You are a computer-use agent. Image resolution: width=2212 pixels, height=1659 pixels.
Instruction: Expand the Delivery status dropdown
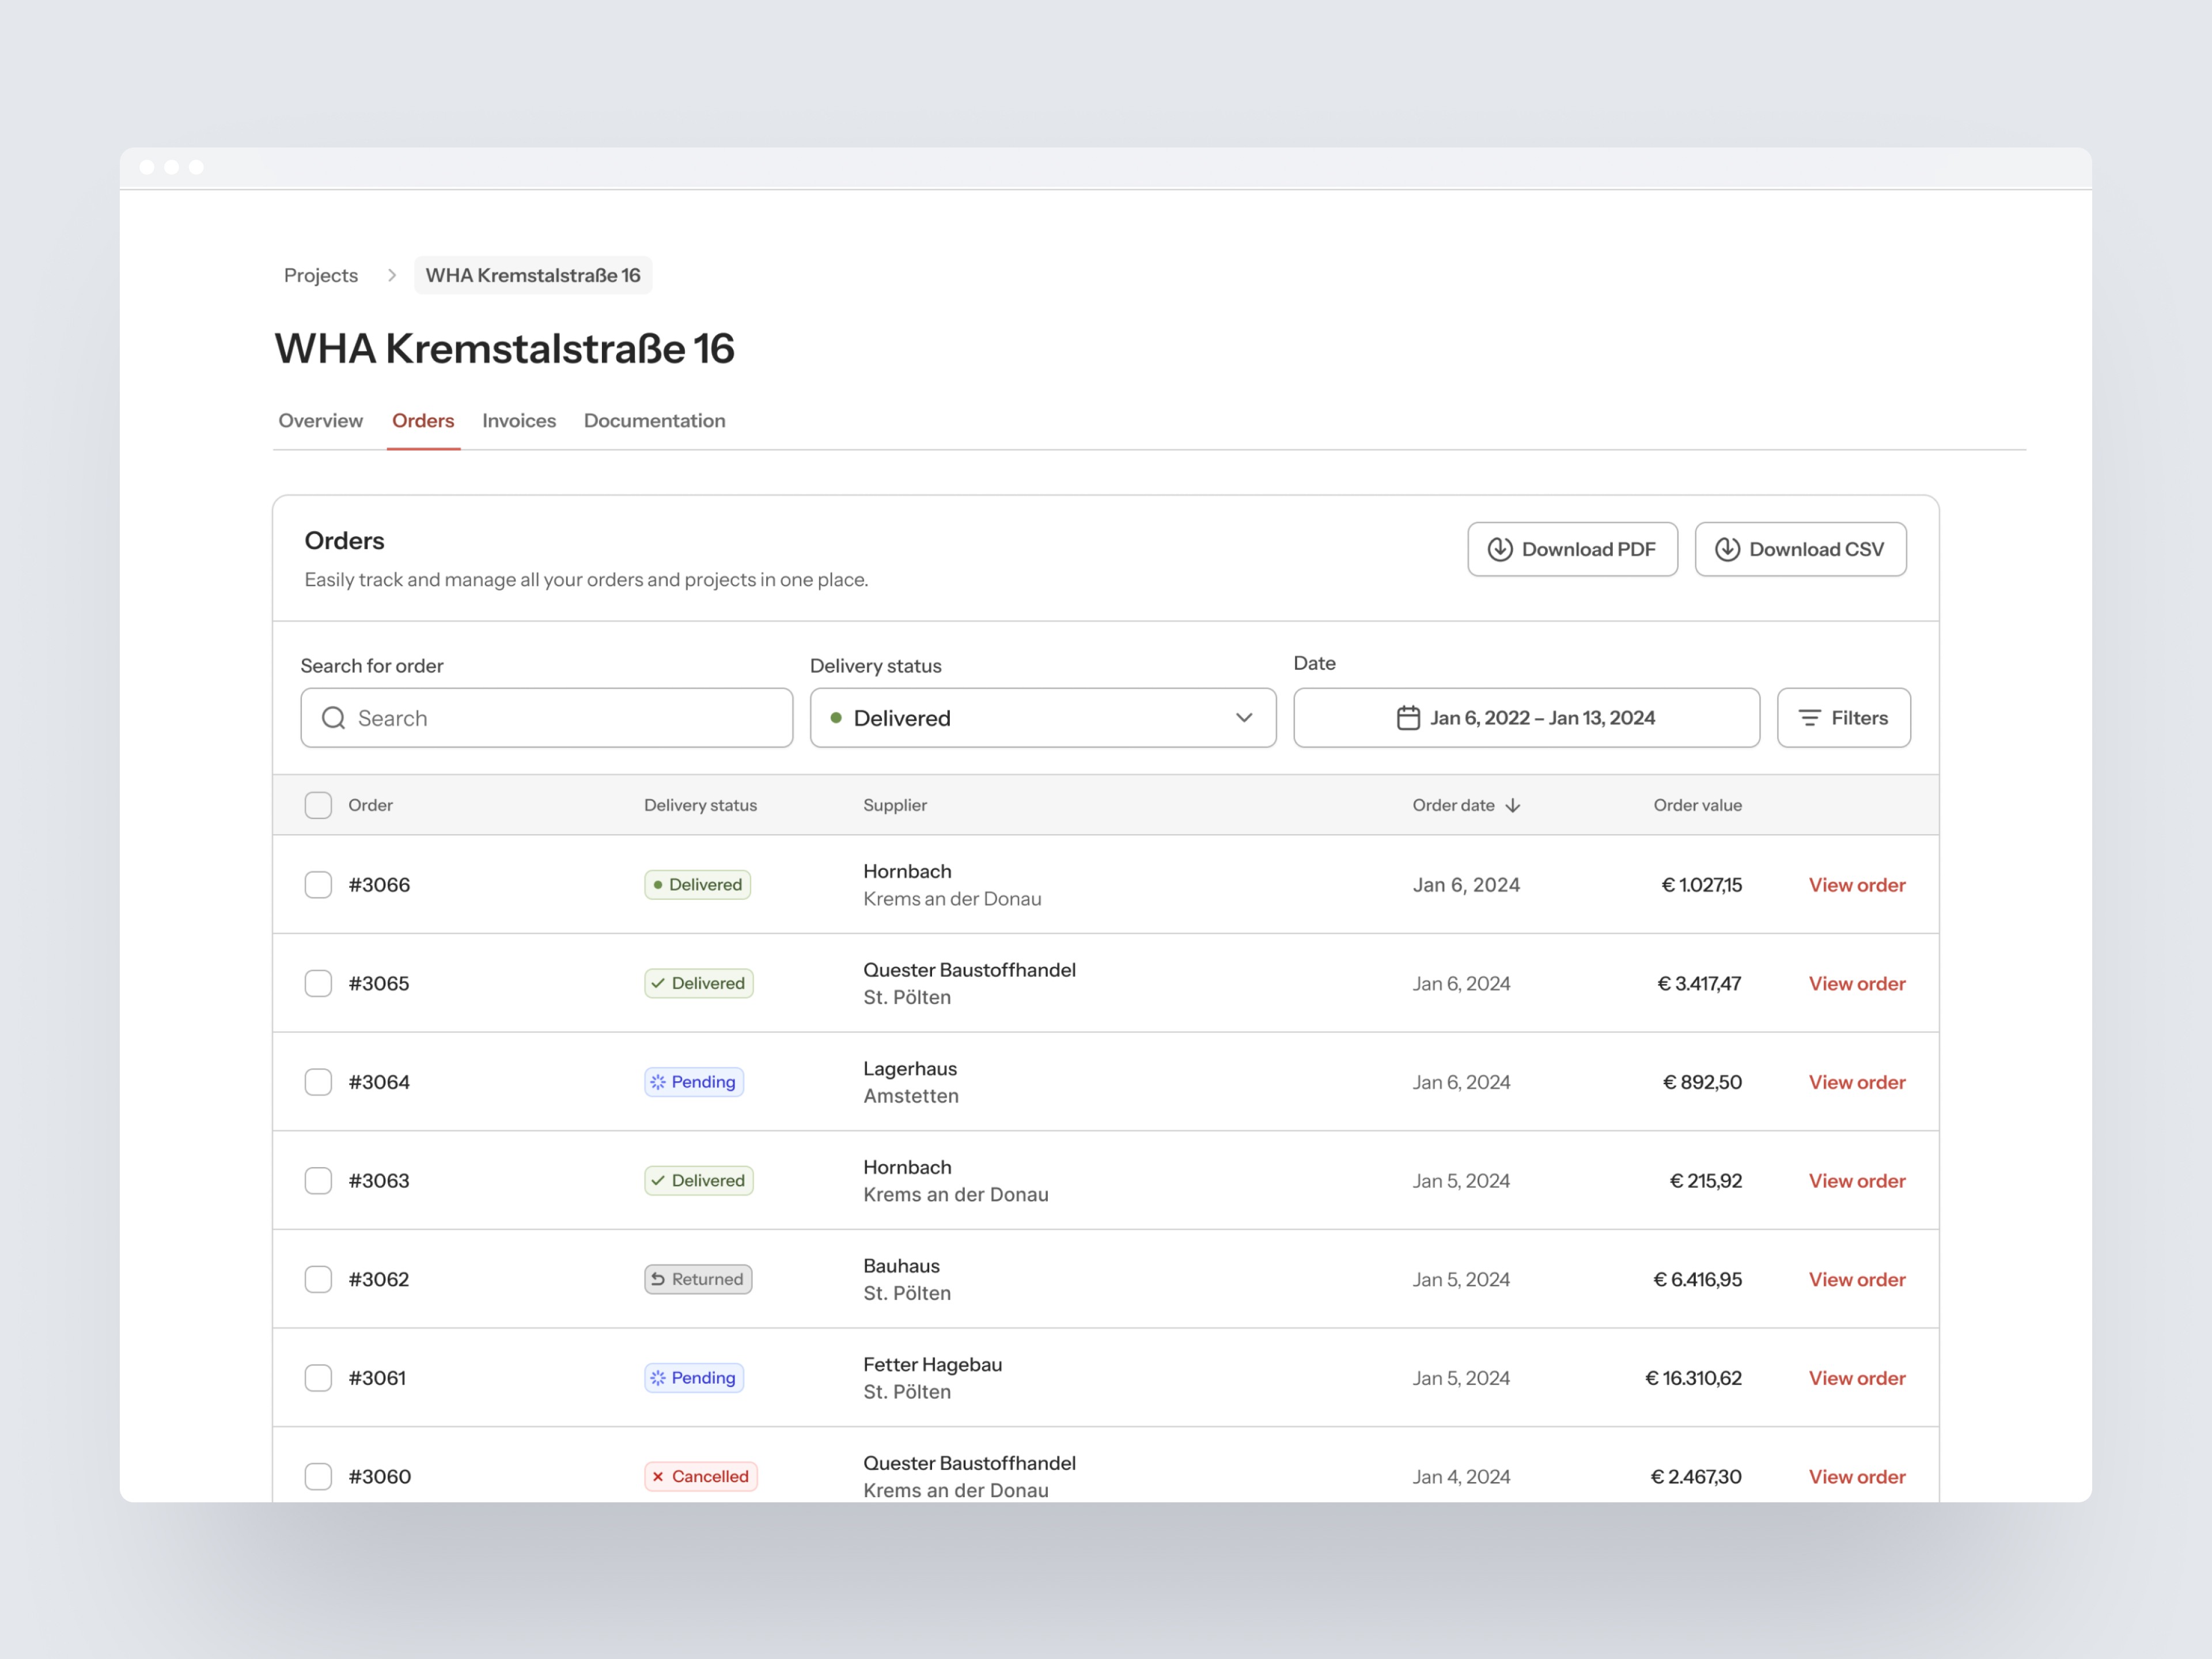(x=1042, y=718)
